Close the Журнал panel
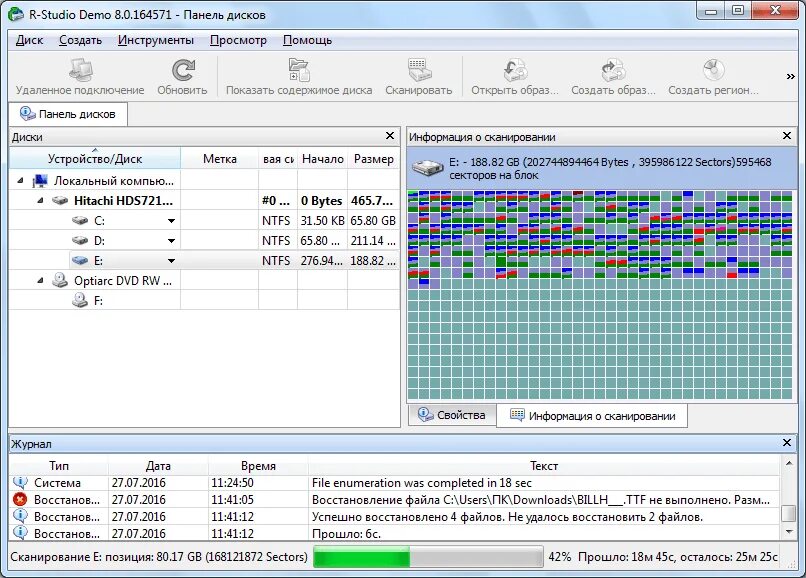Screen dimensions: 806x578 786,443
